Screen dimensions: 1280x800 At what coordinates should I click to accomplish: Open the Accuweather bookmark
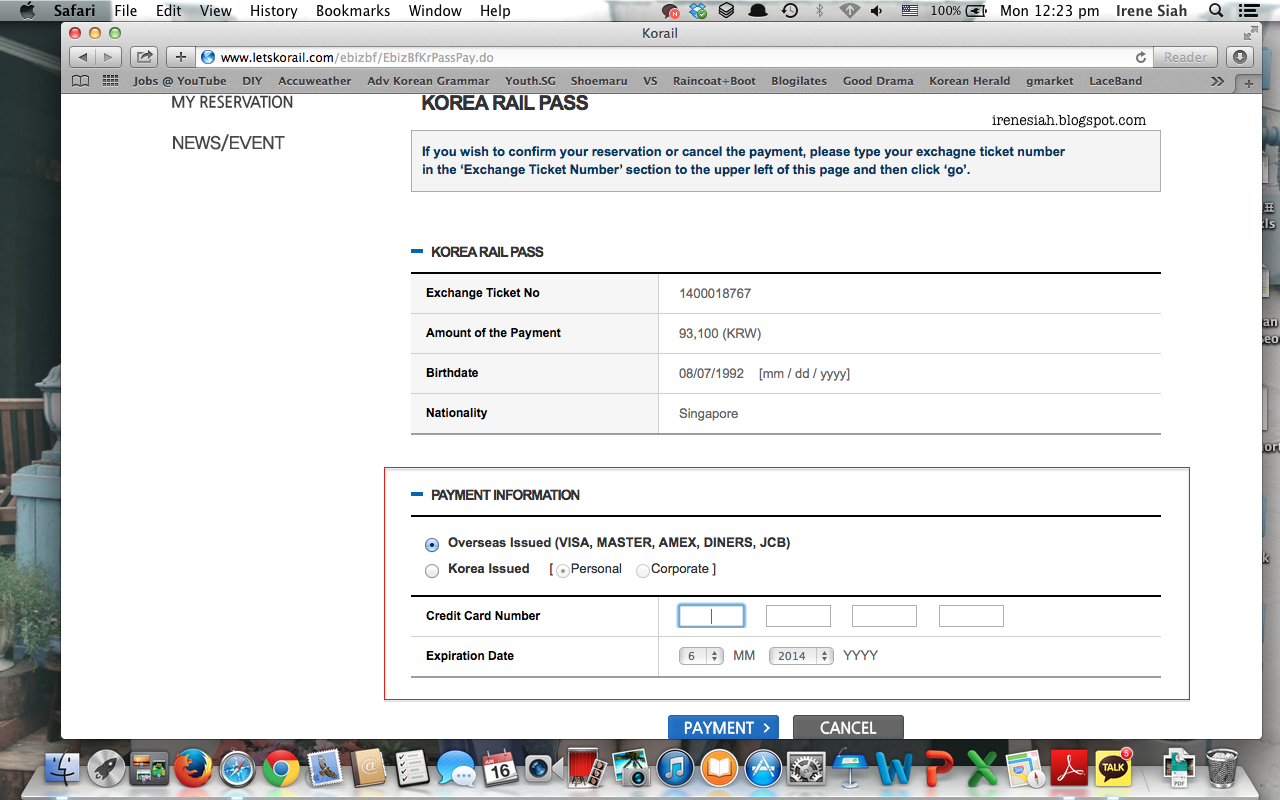point(315,81)
